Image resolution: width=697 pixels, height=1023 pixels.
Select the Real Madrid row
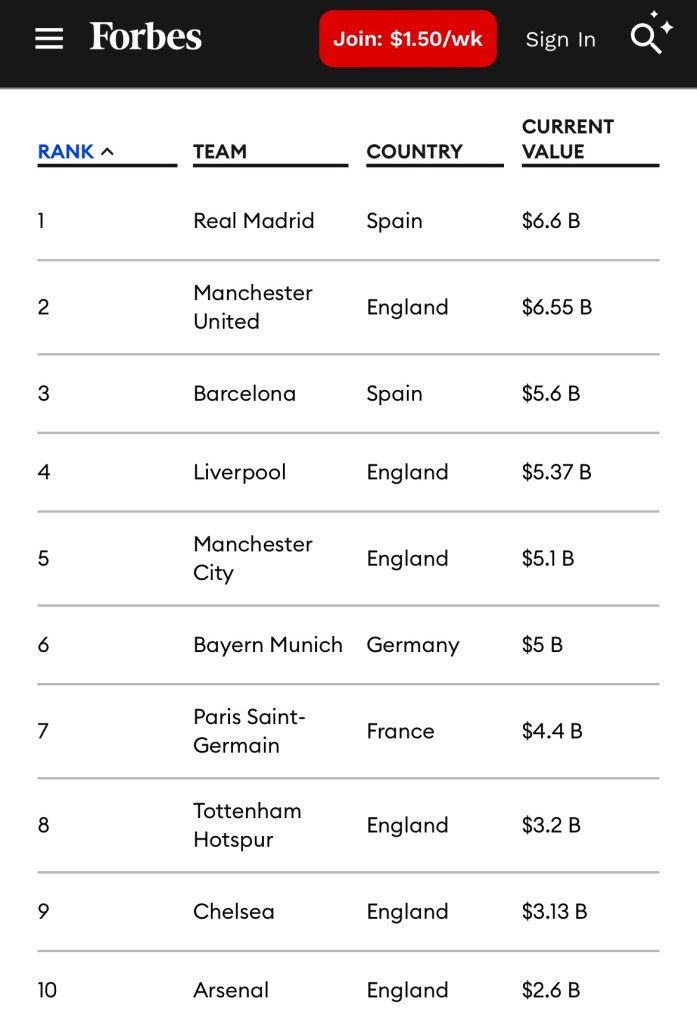[253, 221]
